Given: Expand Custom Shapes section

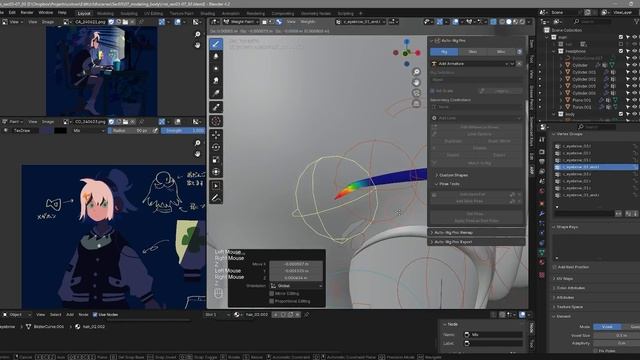Looking at the screenshot, I should (453, 175).
